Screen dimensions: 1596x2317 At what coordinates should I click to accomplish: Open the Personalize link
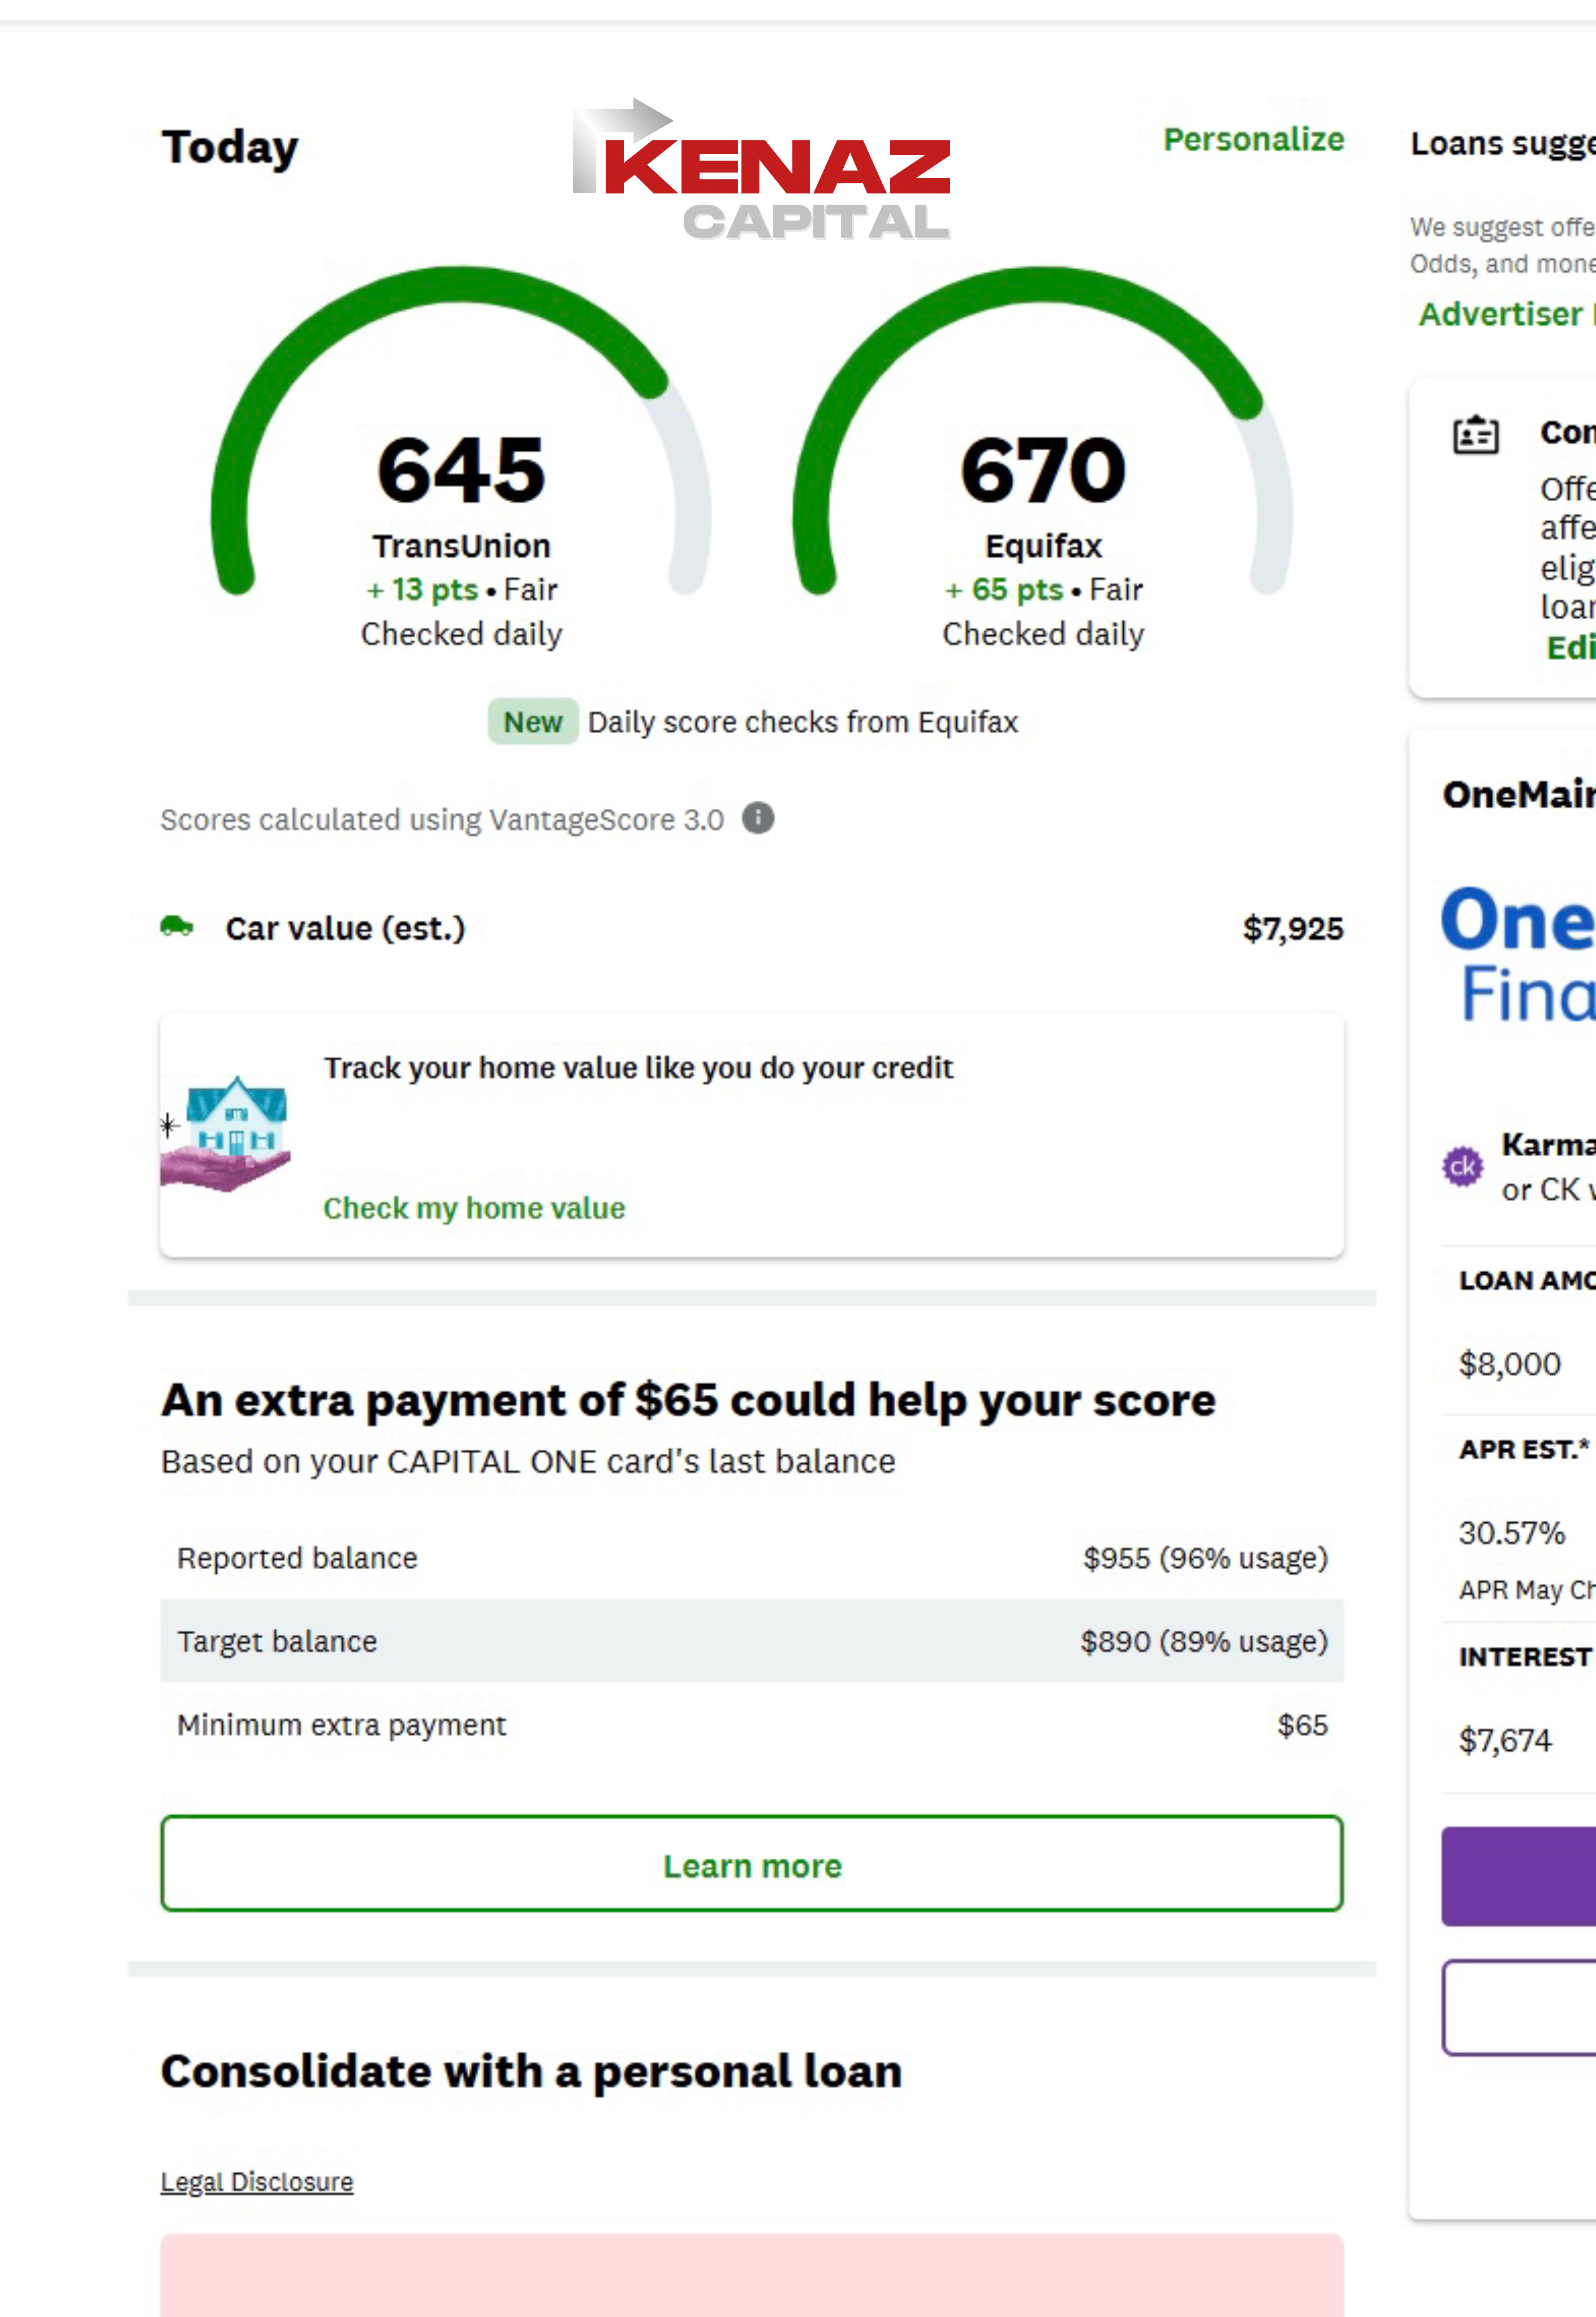[x=1253, y=140]
